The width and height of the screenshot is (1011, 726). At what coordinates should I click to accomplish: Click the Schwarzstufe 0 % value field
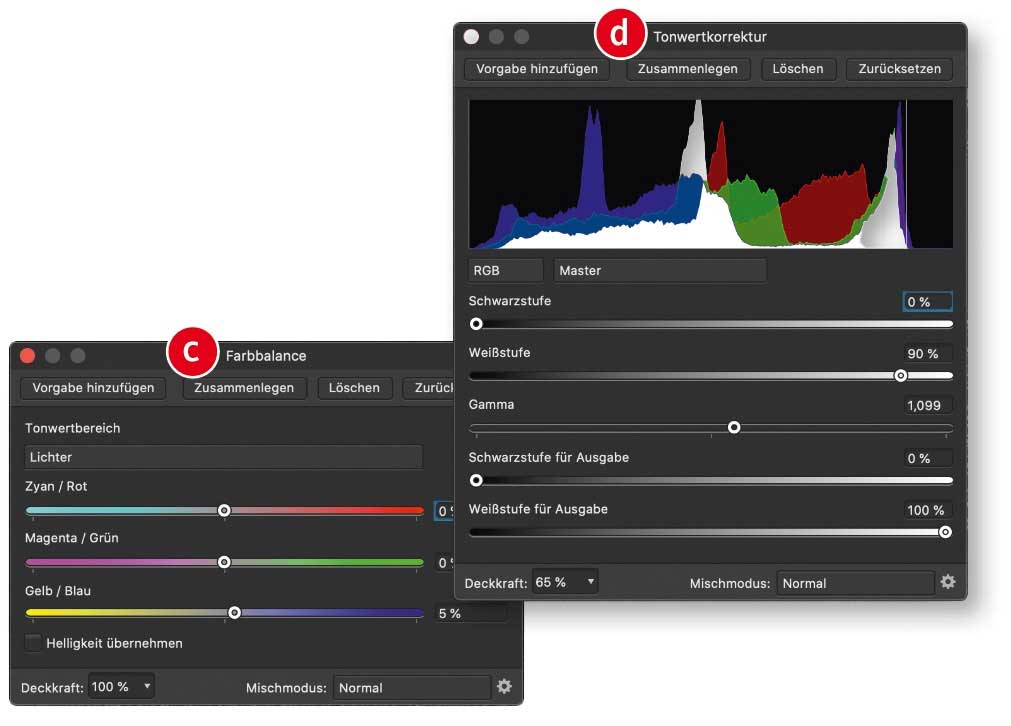927,302
